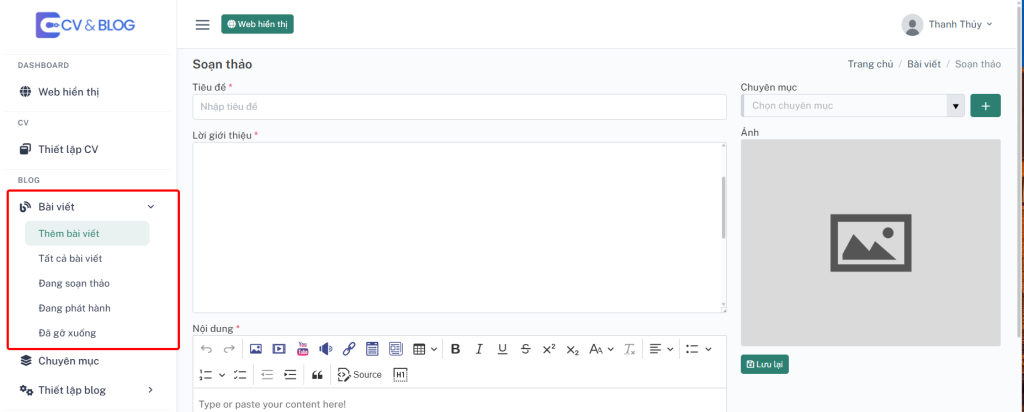
Task: Insert a to-do checklist
Action: click(x=240, y=375)
